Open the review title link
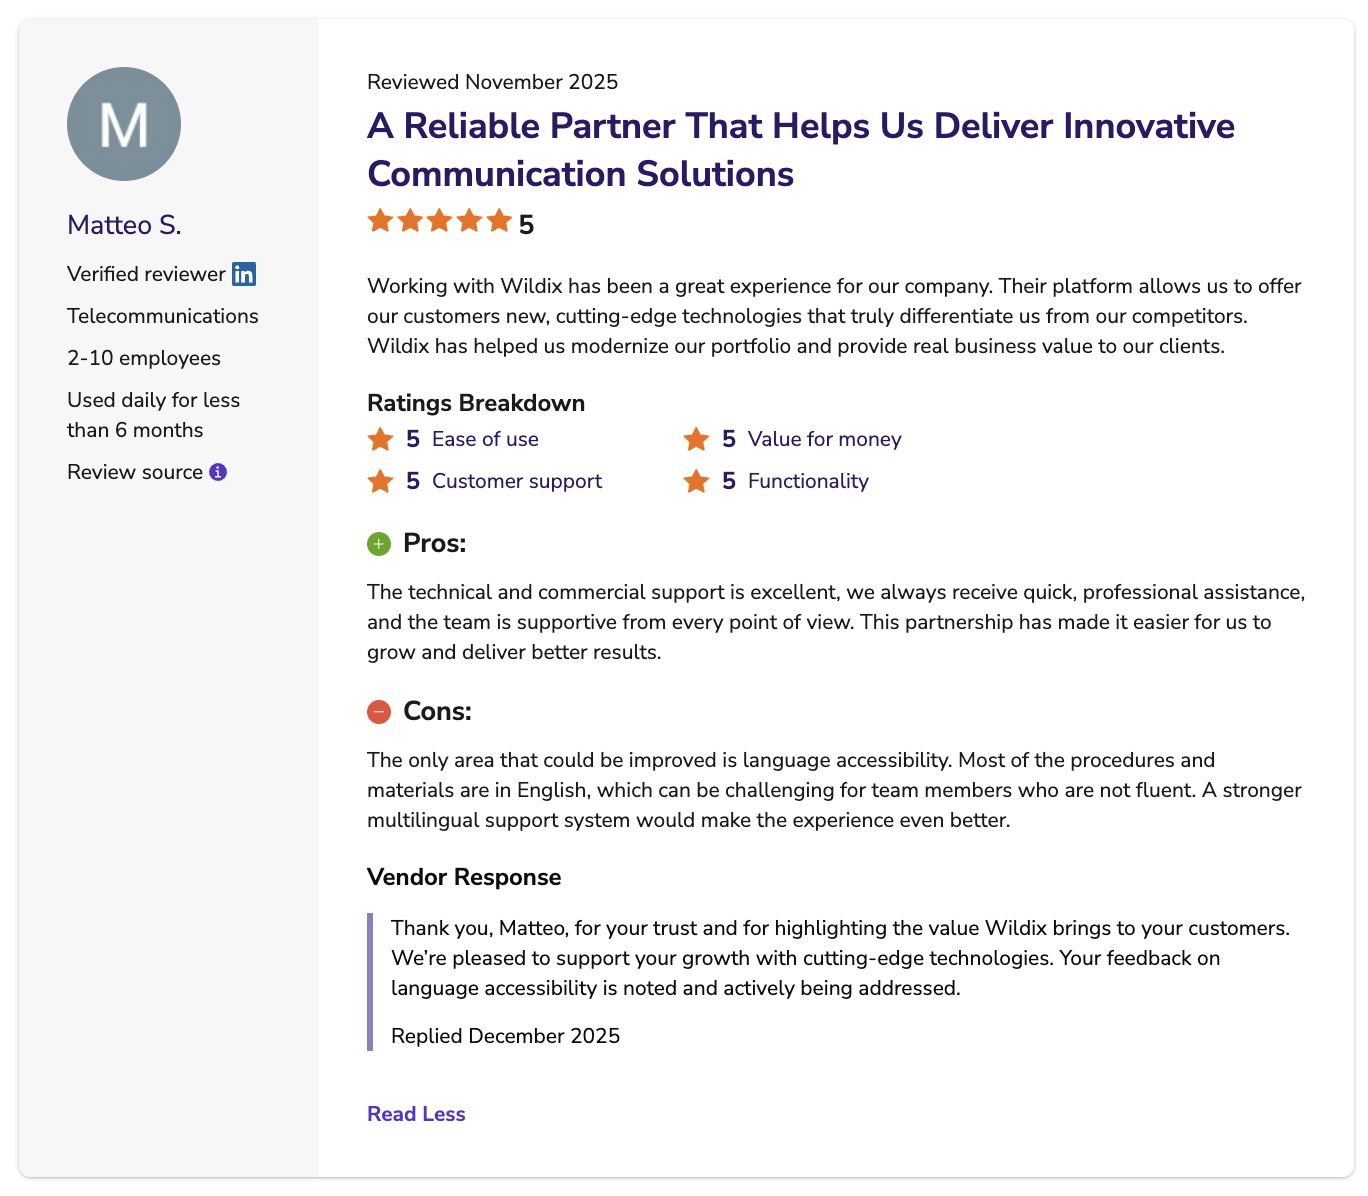 [x=801, y=150]
